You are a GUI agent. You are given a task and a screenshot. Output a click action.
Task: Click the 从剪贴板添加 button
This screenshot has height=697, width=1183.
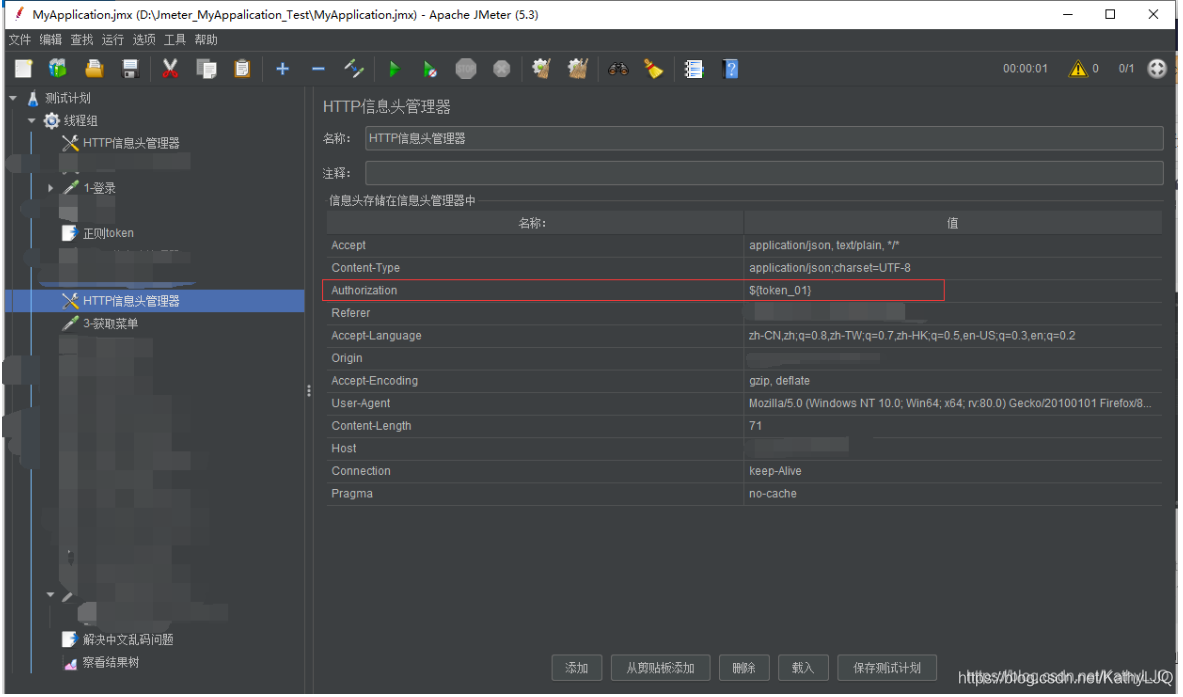(659, 668)
